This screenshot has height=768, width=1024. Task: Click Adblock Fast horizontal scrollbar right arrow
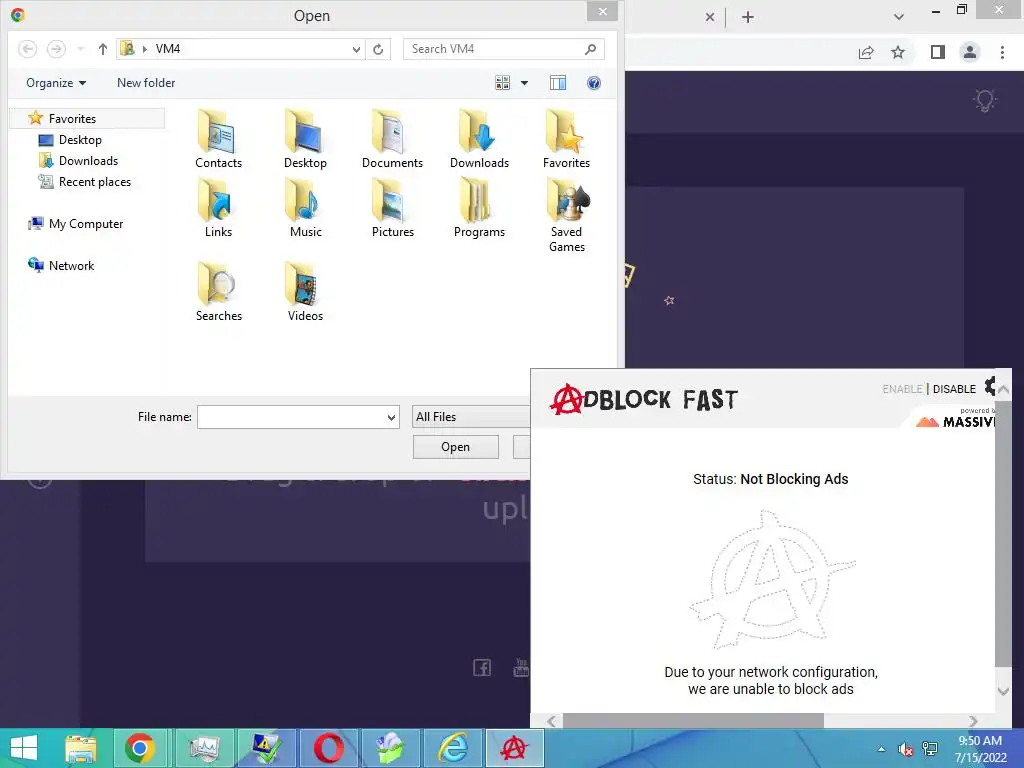tap(973, 721)
